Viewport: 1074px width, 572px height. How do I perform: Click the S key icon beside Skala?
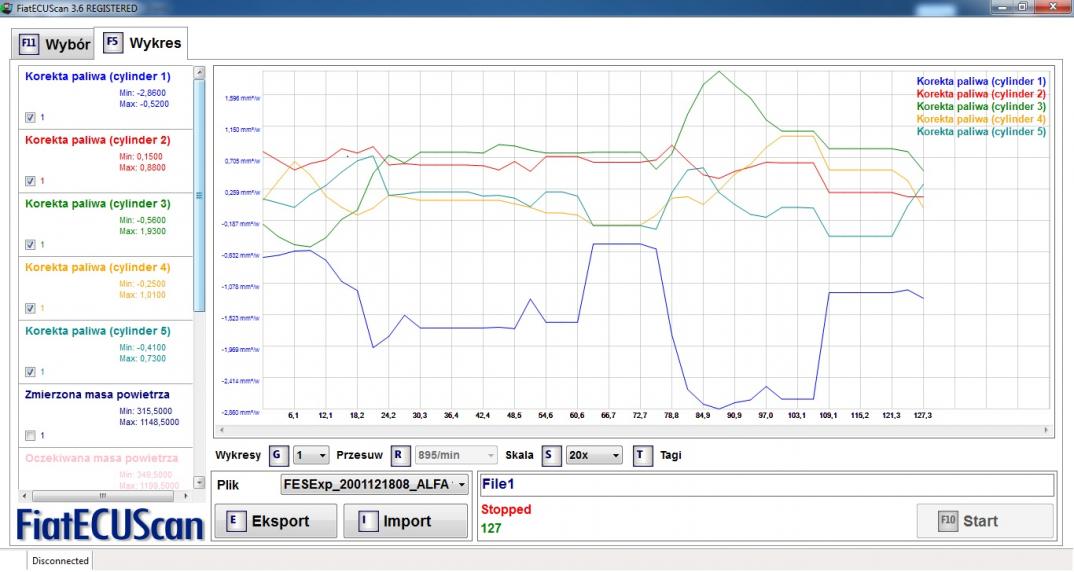pyautogui.click(x=549, y=455)
